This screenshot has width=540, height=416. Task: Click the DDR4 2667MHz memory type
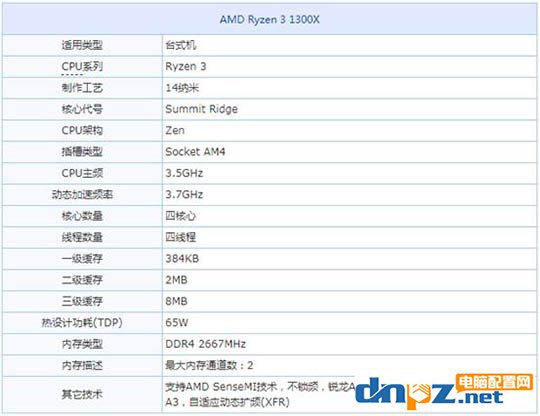206,344
